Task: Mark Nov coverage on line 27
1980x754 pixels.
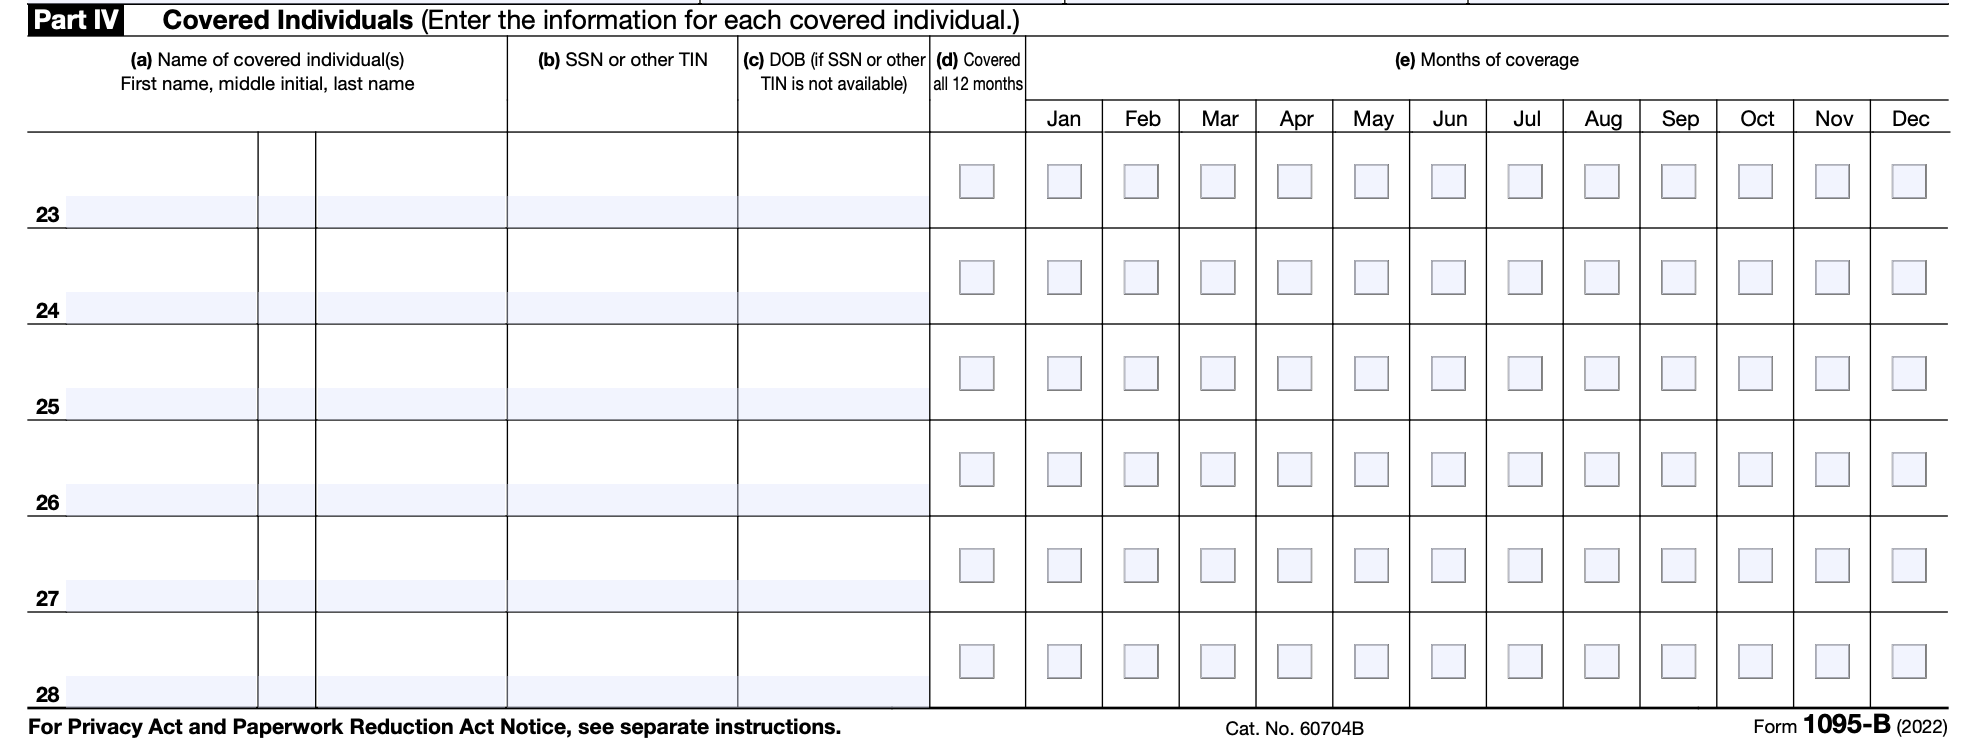Action: [1832, 565]
